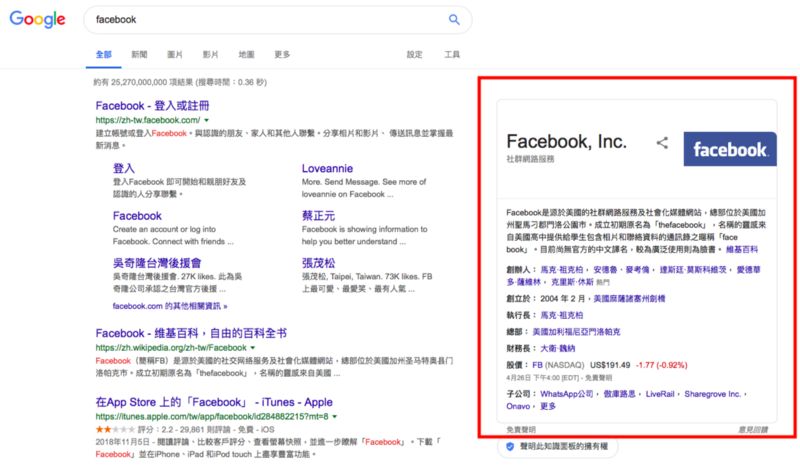Open 工具 in the search toolbar
This screenshot has height=471, width=800.
[452, 55]
